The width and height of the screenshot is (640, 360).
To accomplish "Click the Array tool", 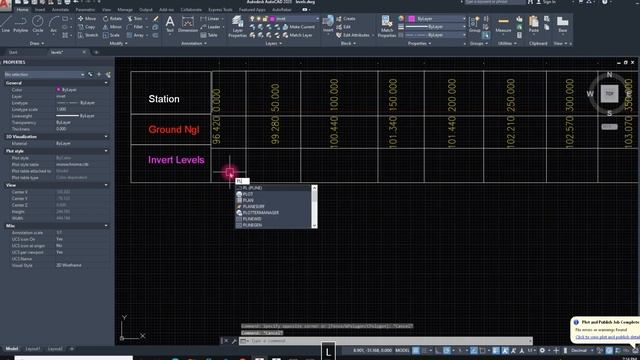I will point(136,35).
